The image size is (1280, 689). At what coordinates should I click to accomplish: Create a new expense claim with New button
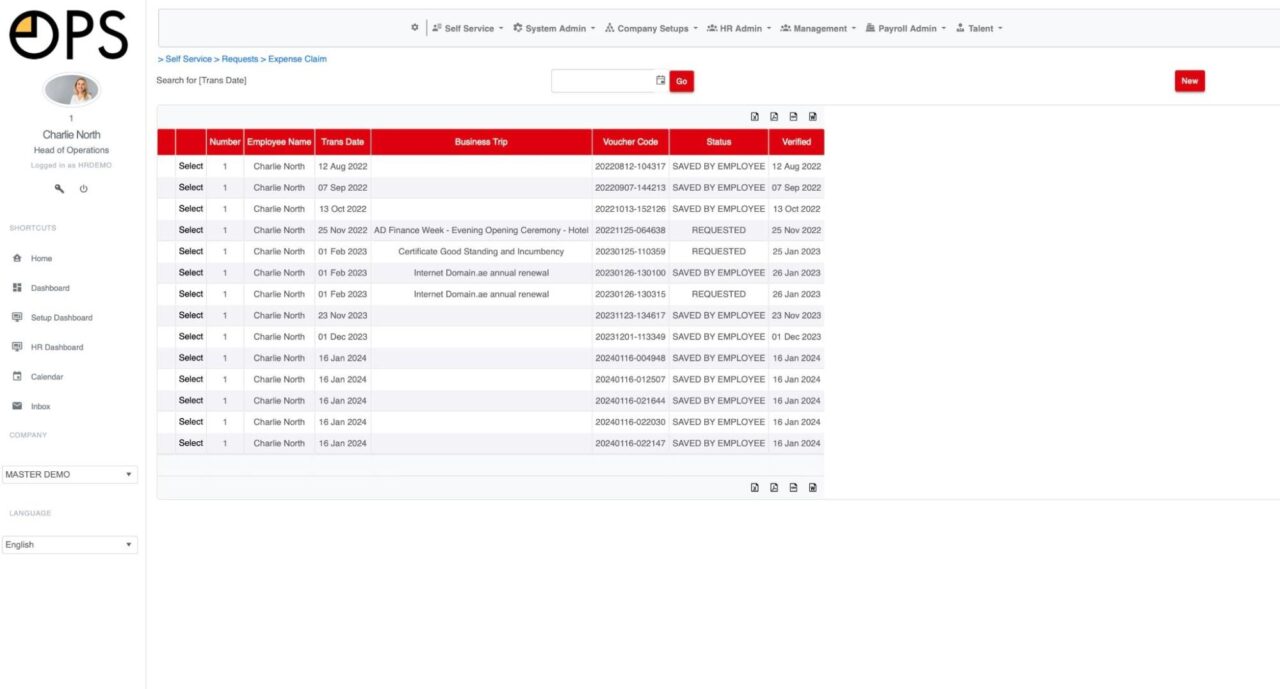1189,80
